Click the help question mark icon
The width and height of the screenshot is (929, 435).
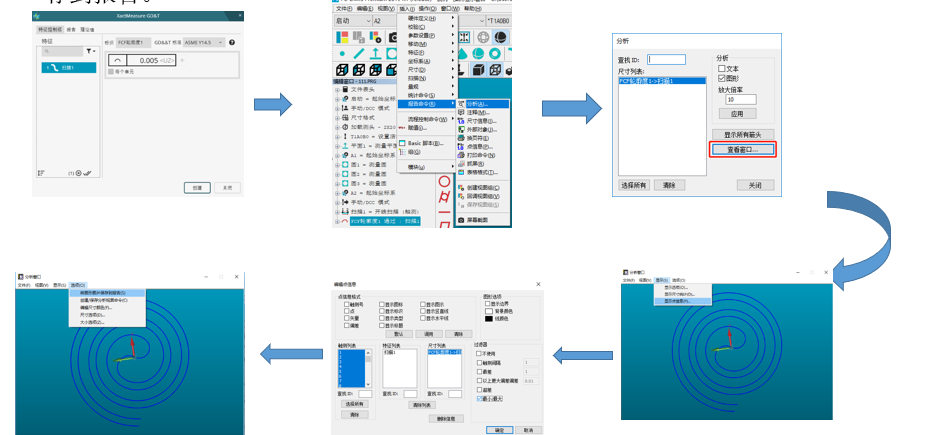[x=232, y=43]
